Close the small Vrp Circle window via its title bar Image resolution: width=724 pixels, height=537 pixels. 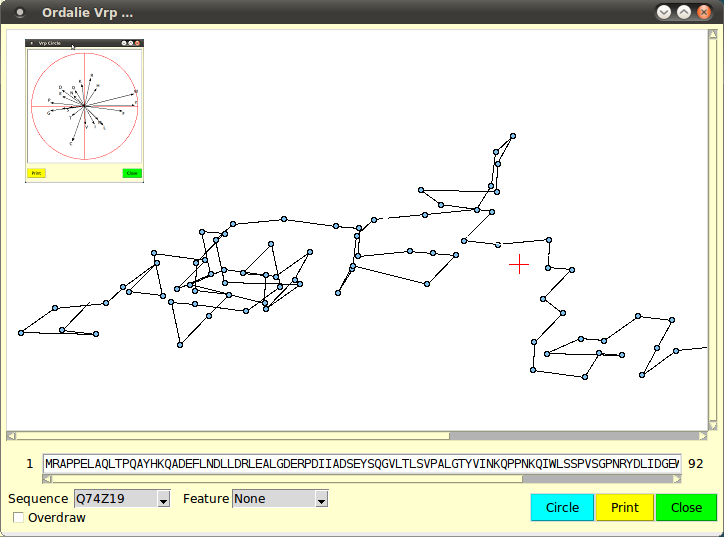click(138, 43)
